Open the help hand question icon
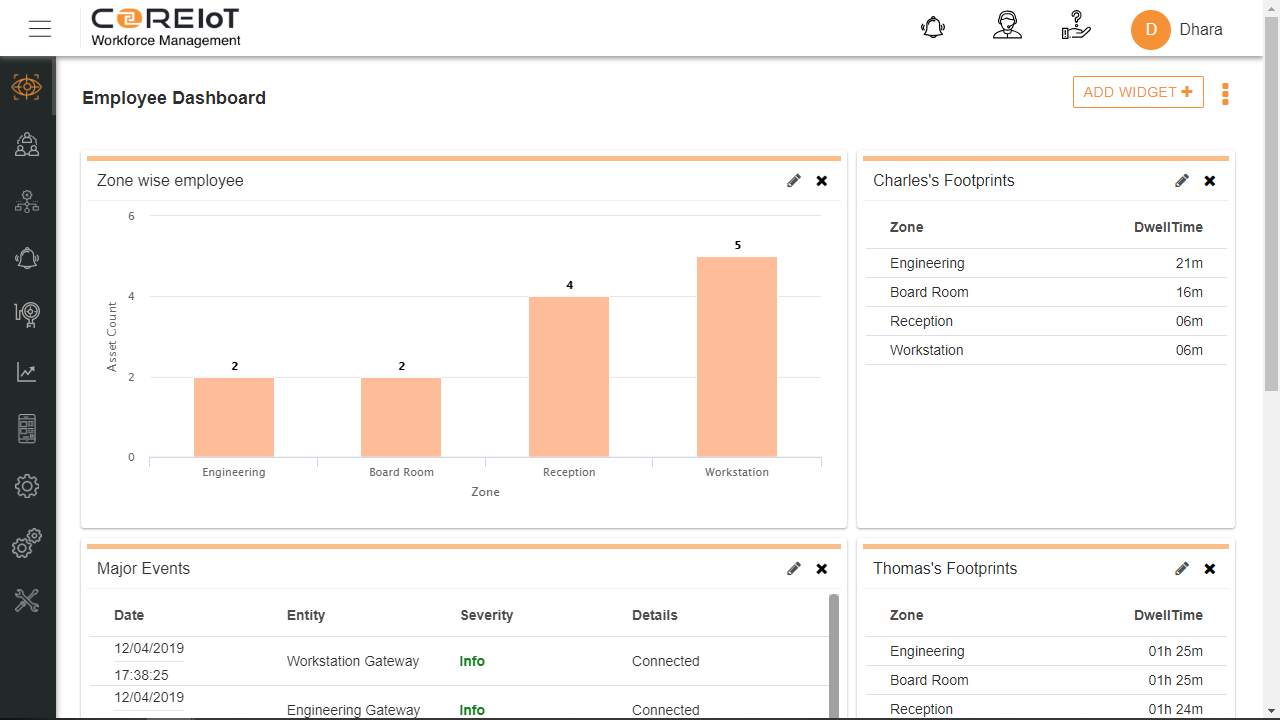1280x720 pixels. (x=1076, y=27)
